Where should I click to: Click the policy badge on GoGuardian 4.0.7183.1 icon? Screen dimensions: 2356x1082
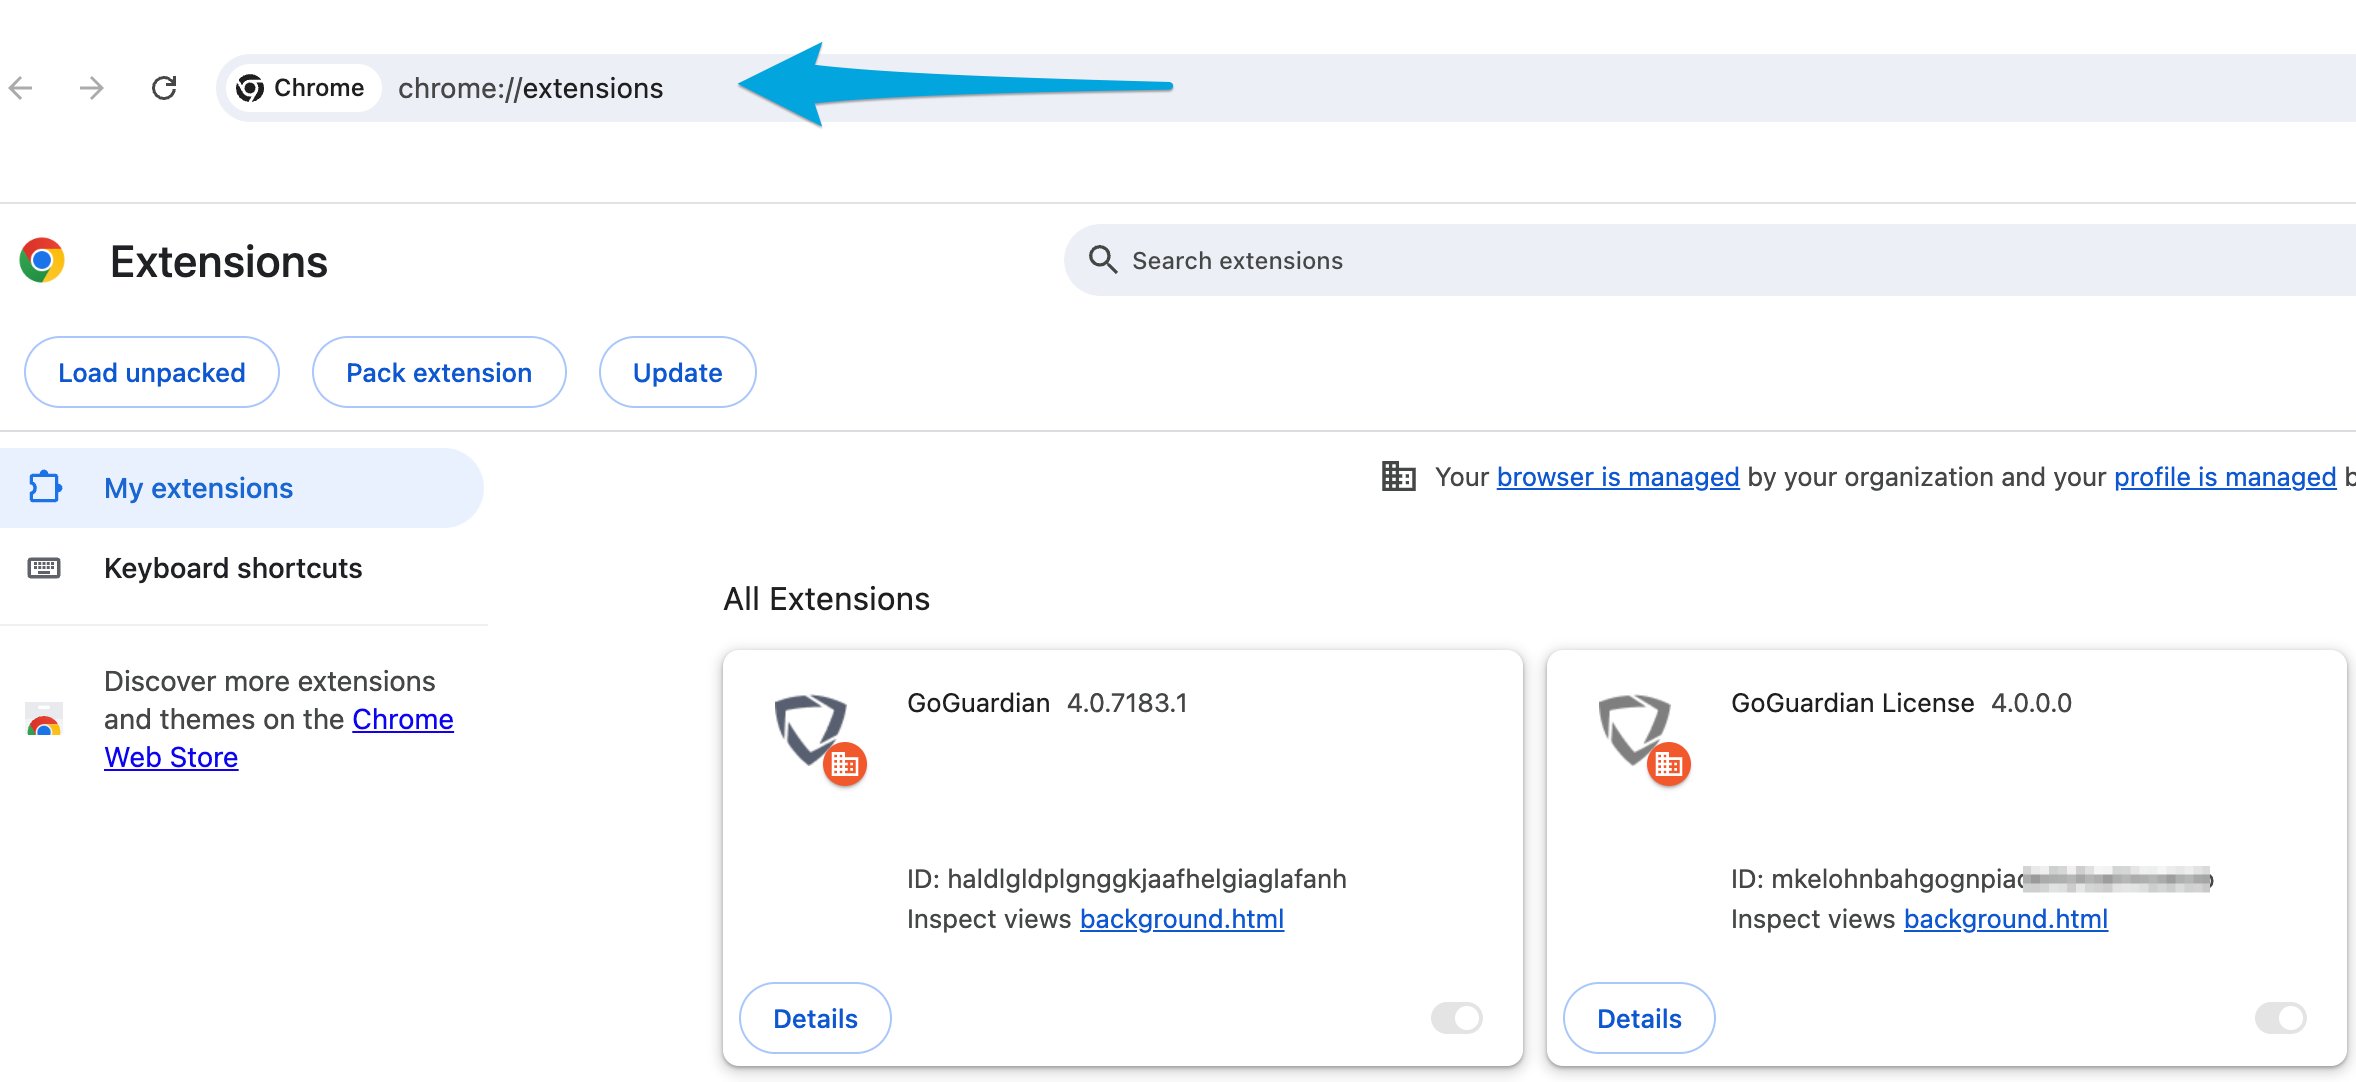(845, 765)
